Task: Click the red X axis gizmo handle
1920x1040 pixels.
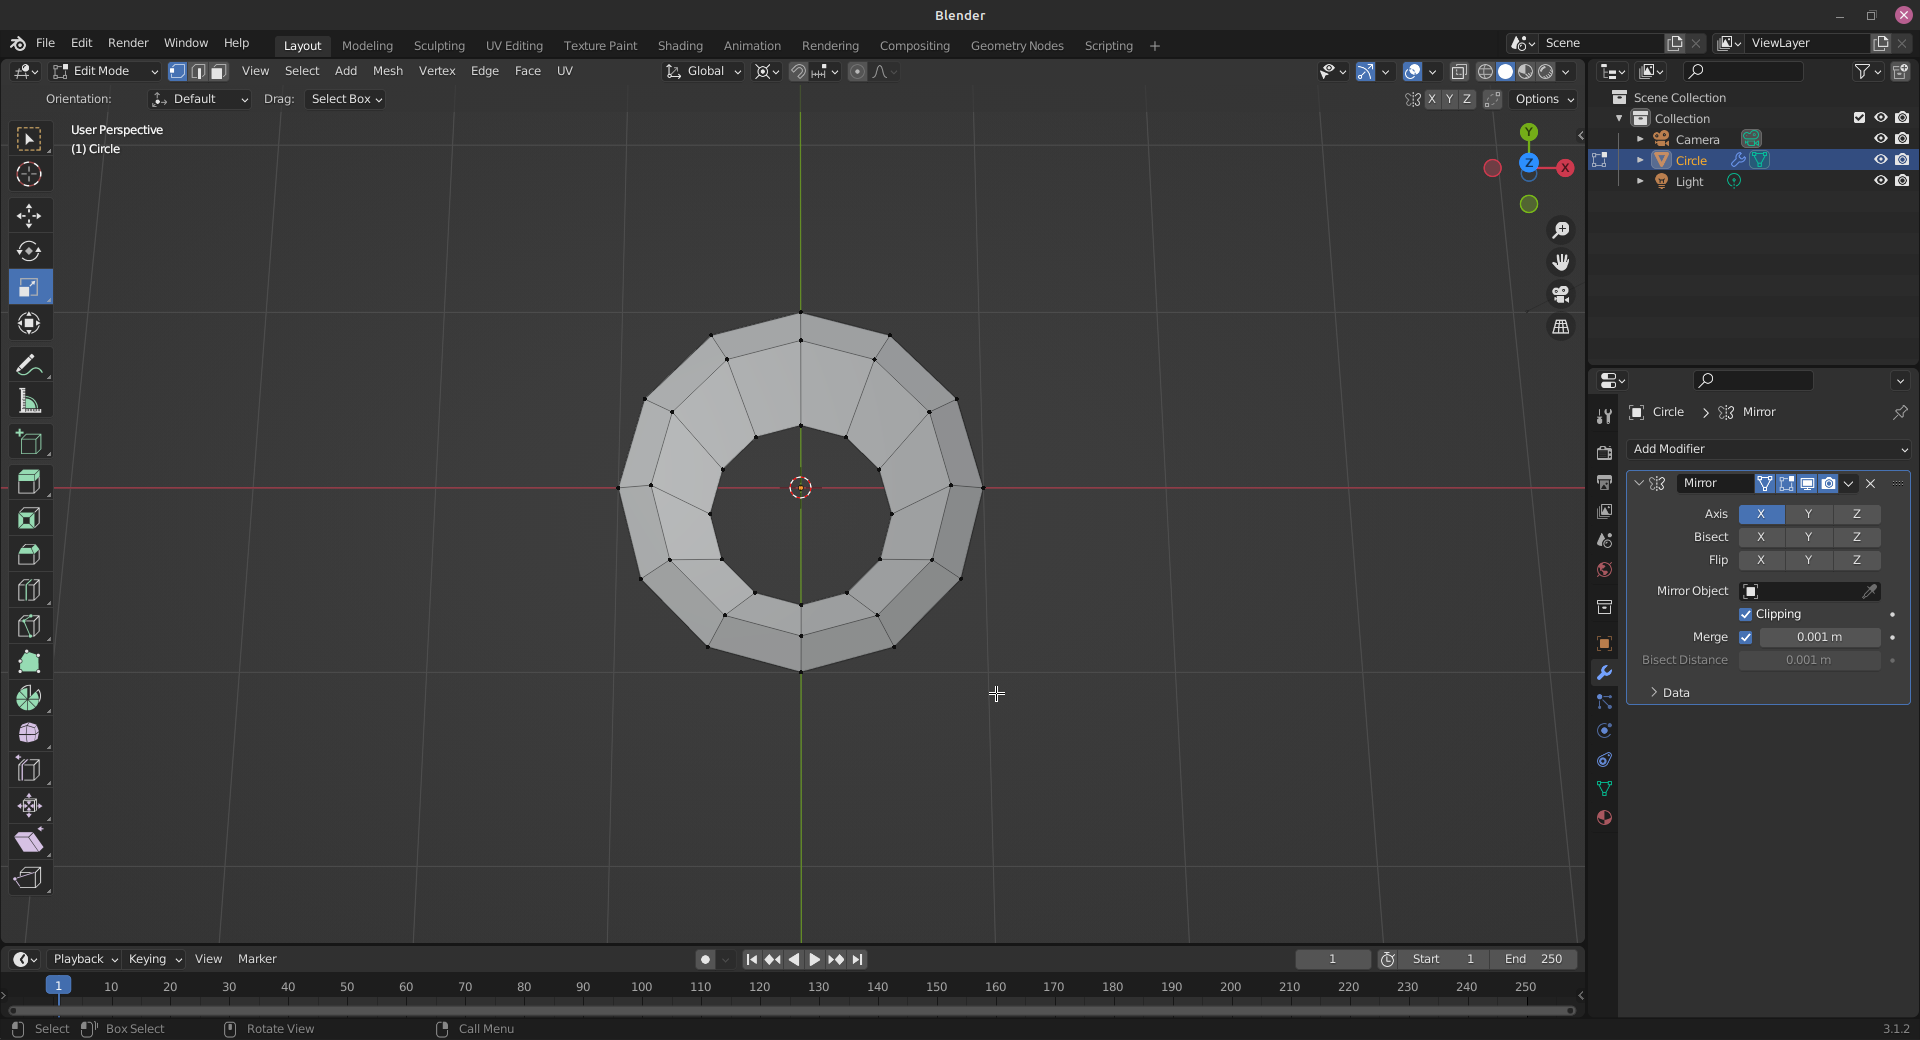Action: click(x=1565, y=168)
